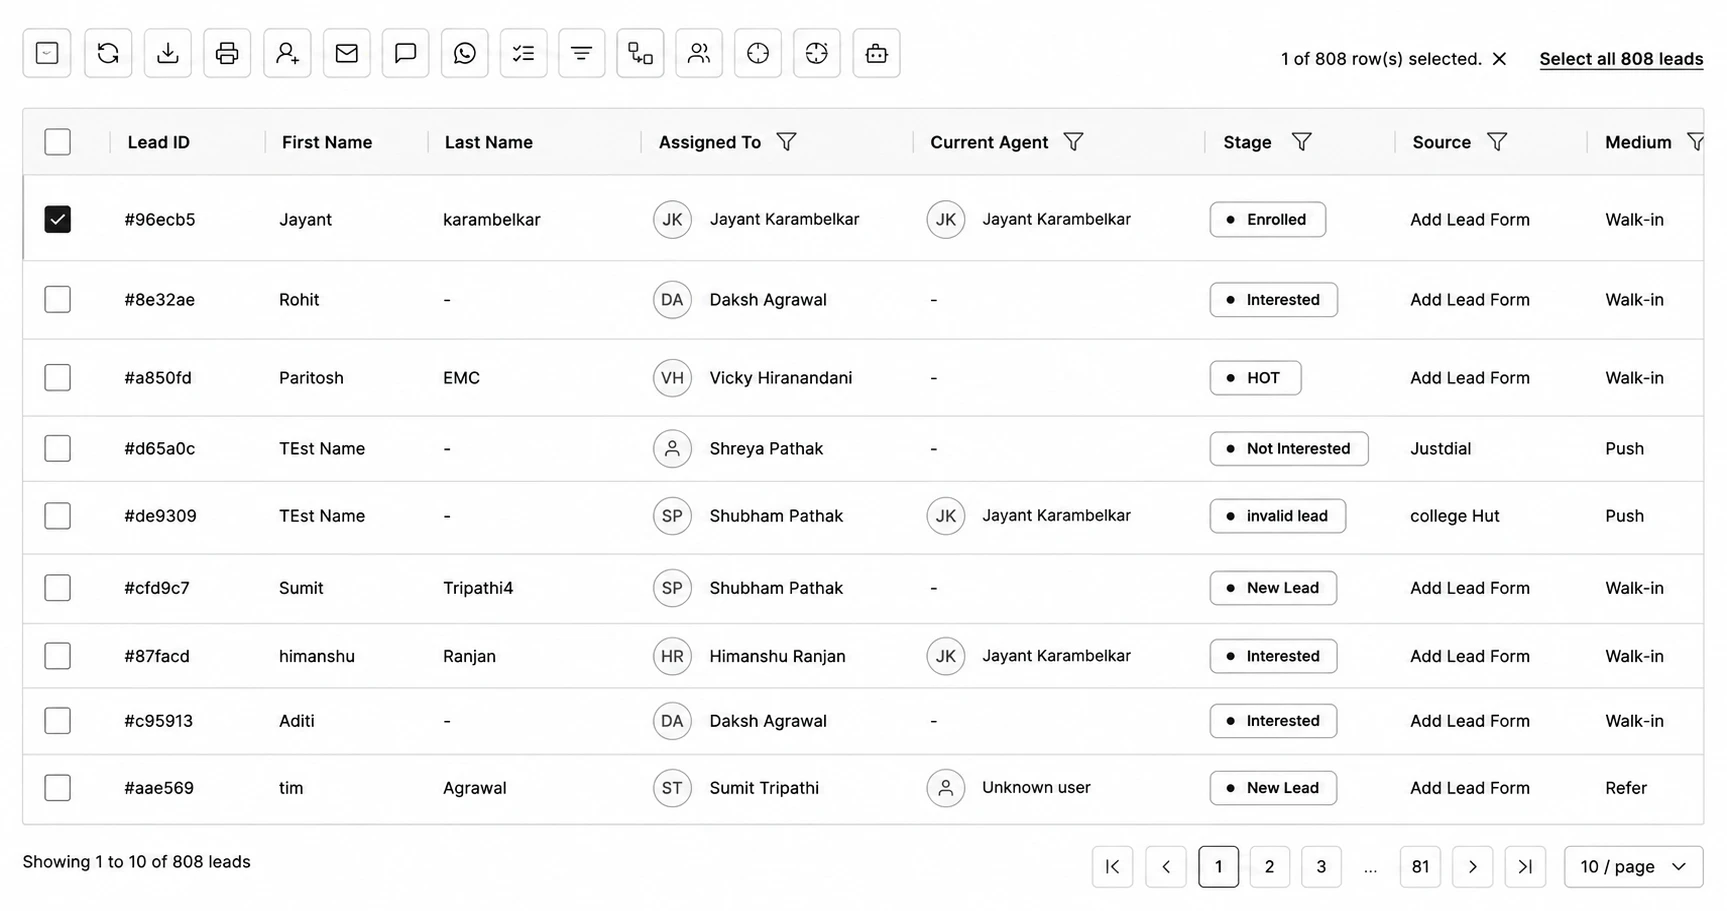Open the chat message icon

405,53
